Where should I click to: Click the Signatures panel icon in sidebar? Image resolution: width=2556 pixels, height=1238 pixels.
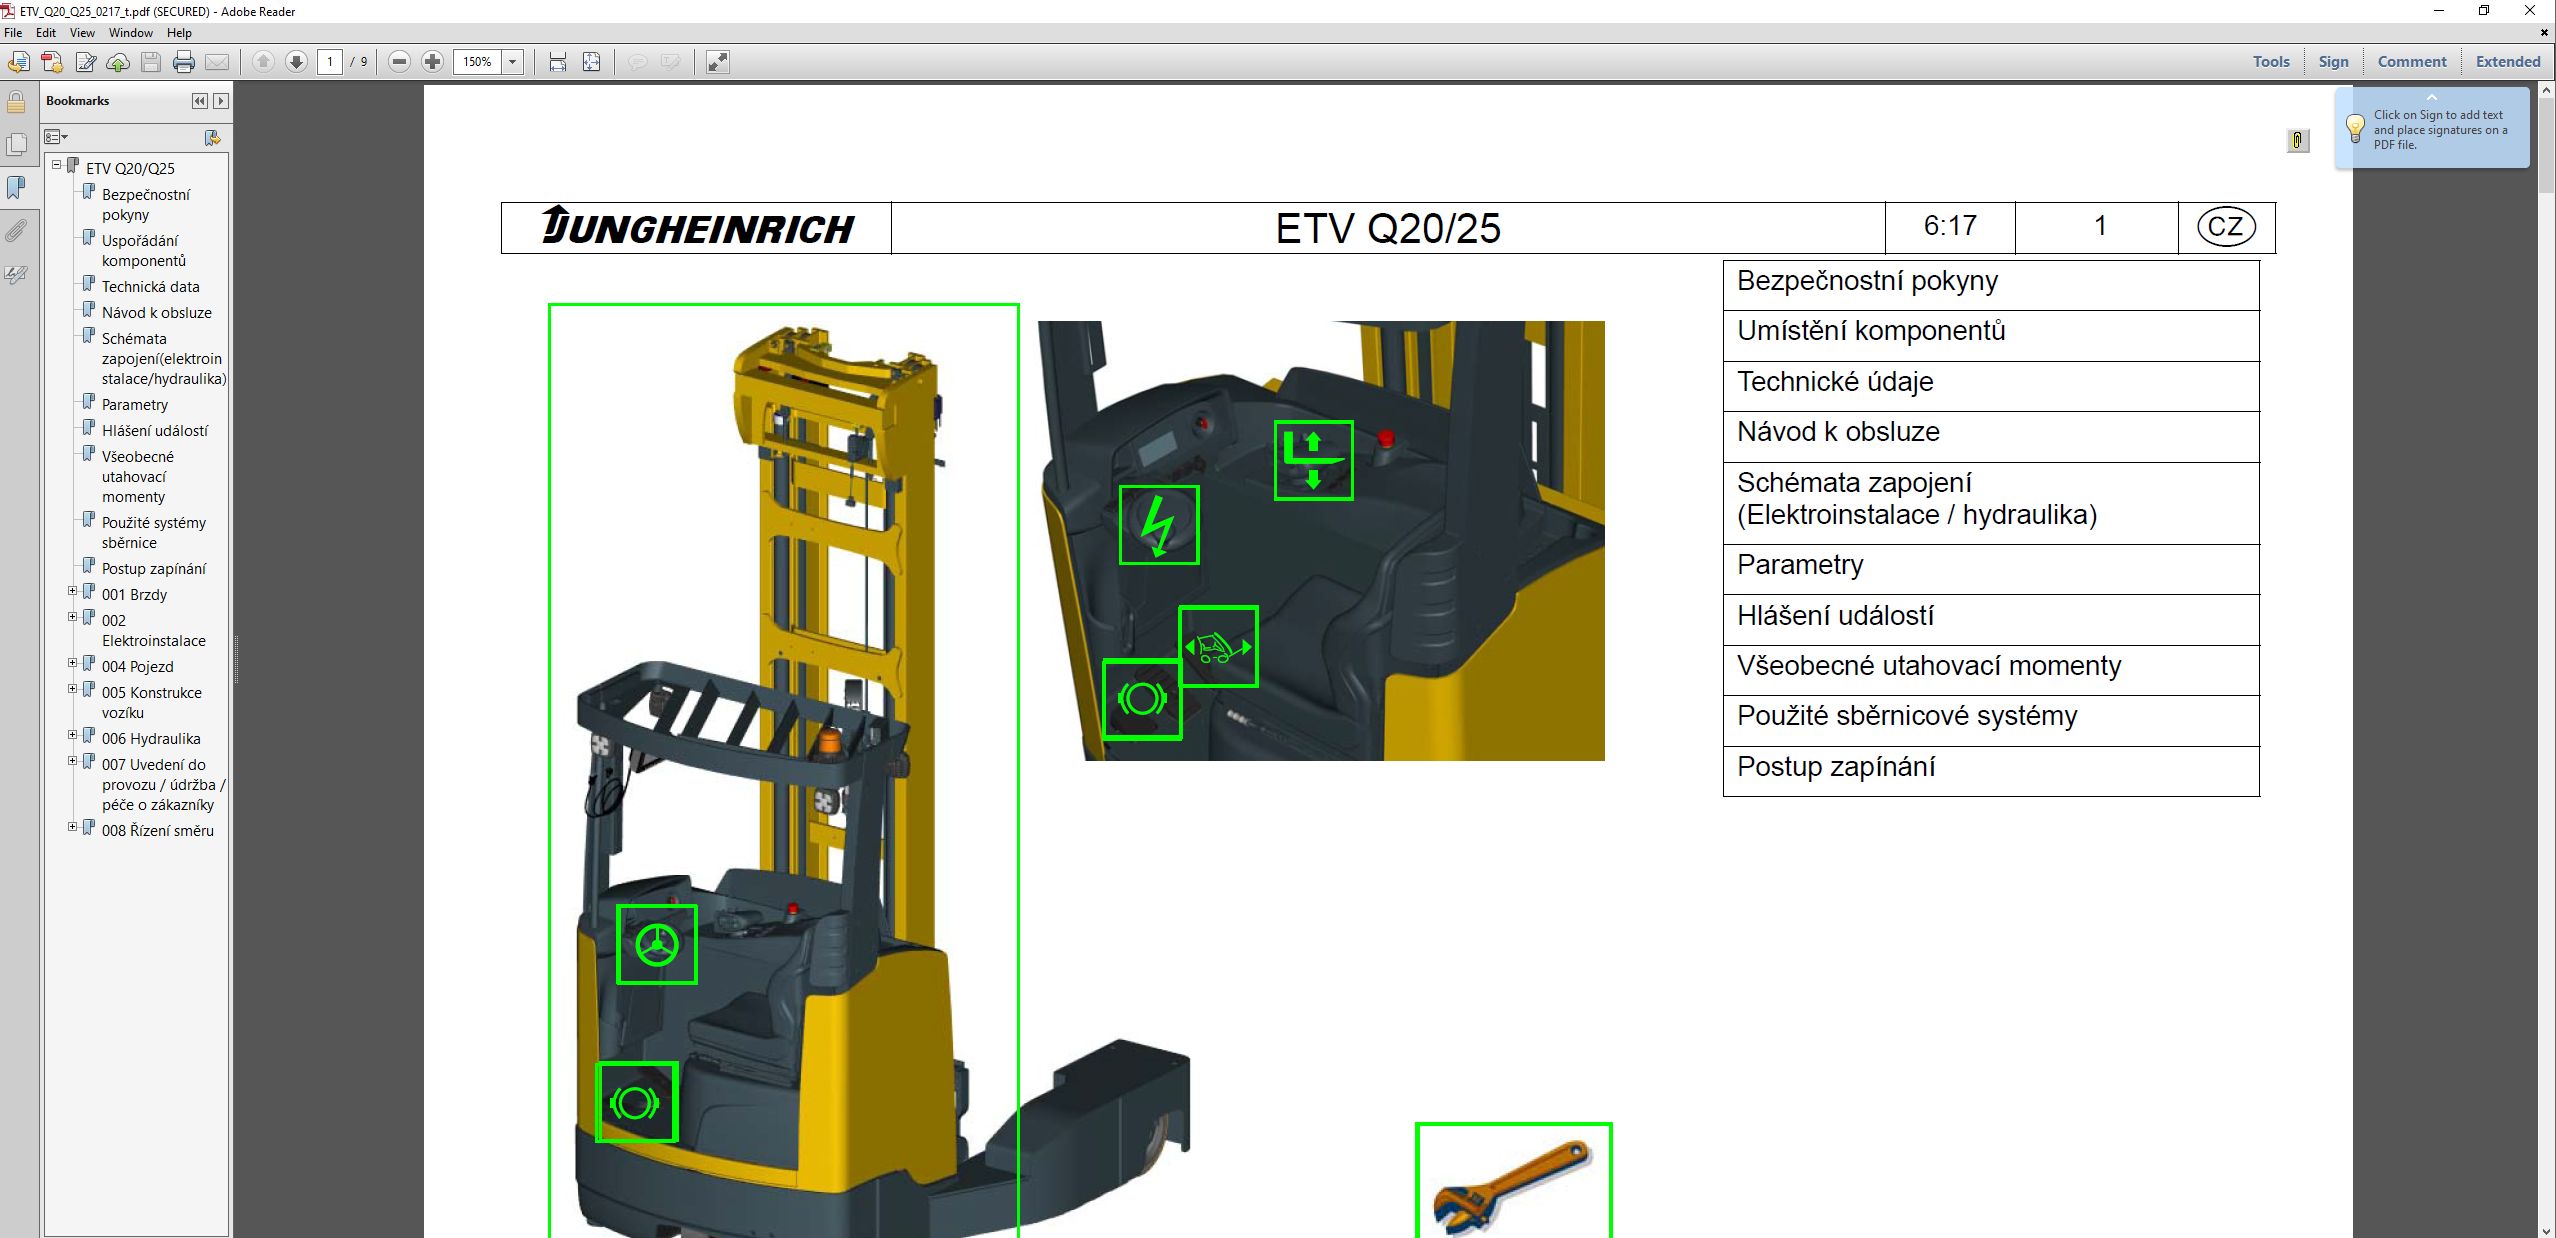[15, 275]
